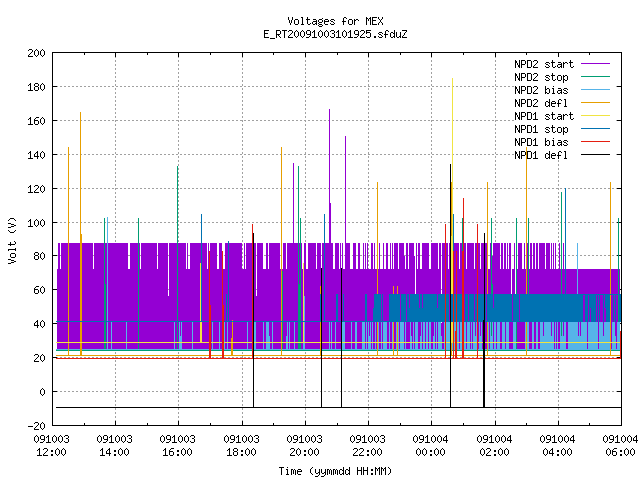This screenshot has height=480, width=640.
Task: Click the chart title 'Voltages for MEX'
Action: click(x=335, y=21)
